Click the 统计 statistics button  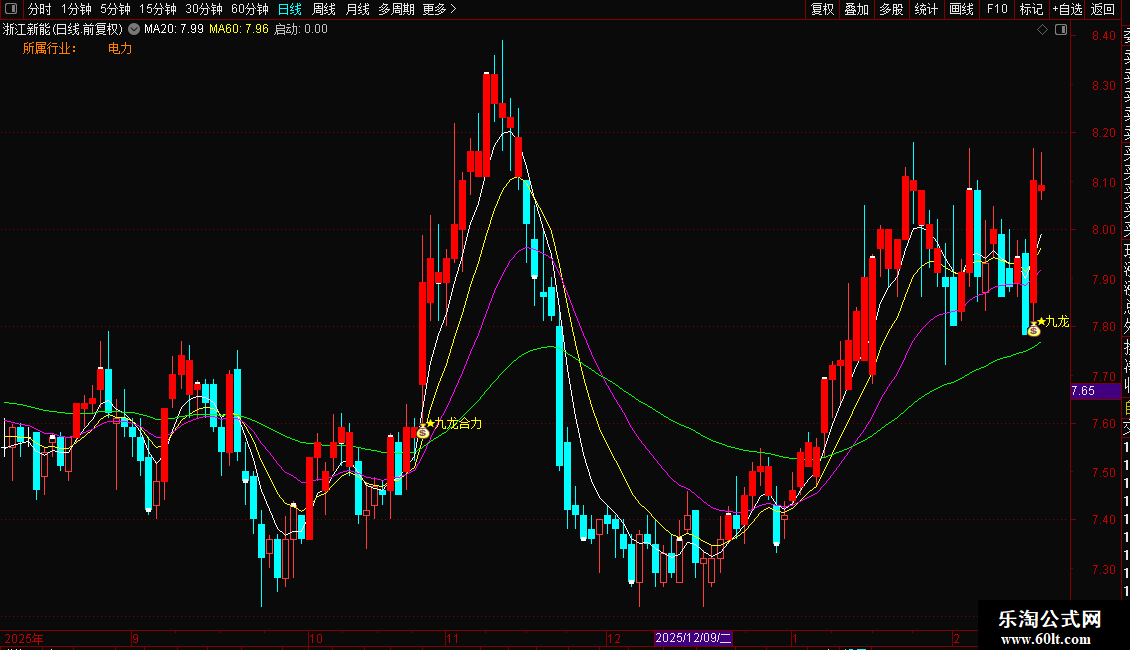click(x=926, y=9)
